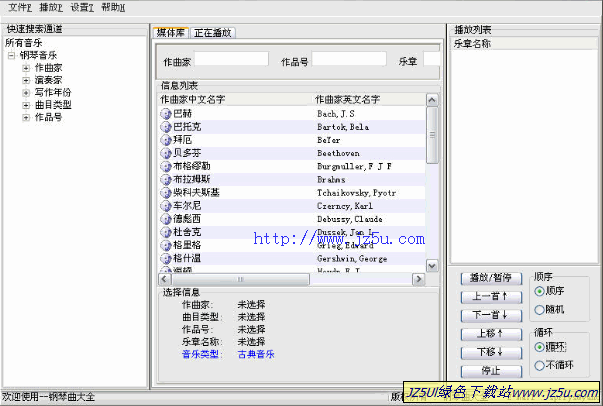Image resolution: width=603 pixels, height=406 pixels.
Task: Click the icon beside 布拉姆斯 (Brahms)
Action: click(x=166, y=179)
